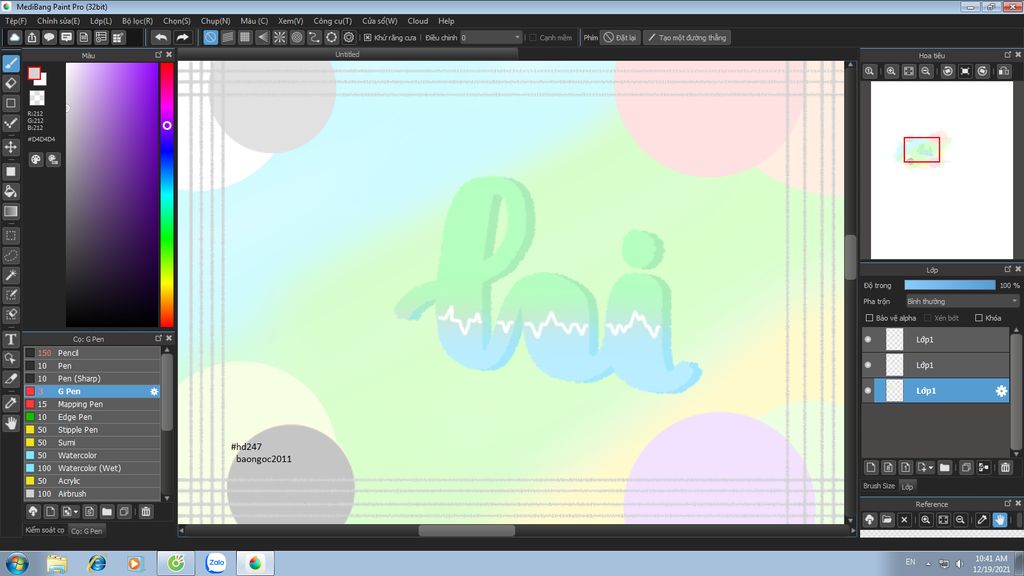Screen dimensions: 1024x576
Task: Open gear settings of highlighted Lớp1 layer
Action: [1001, 391]
